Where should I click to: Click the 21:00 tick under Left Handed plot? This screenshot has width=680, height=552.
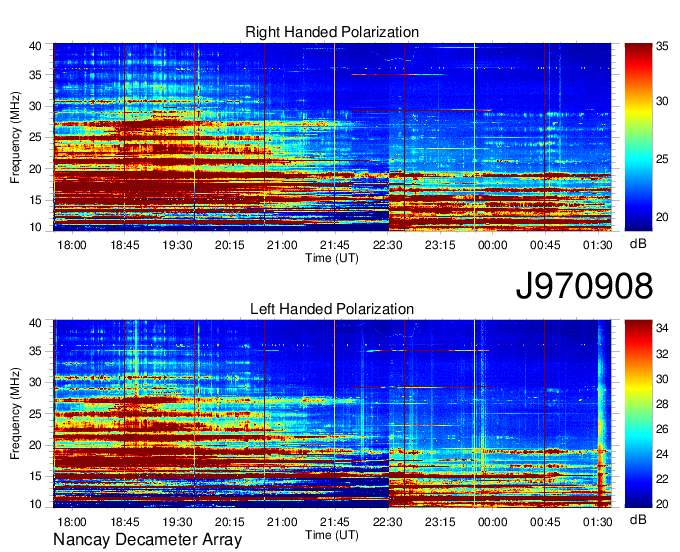click(282, 522)
